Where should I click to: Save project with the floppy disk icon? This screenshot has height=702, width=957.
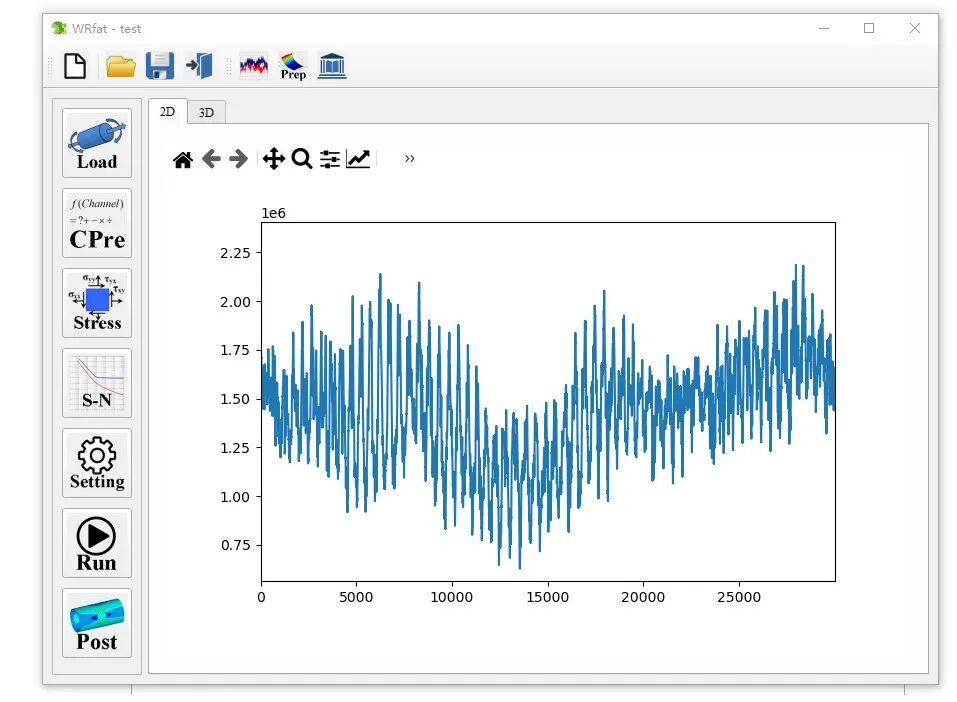[x=160, y=66]
